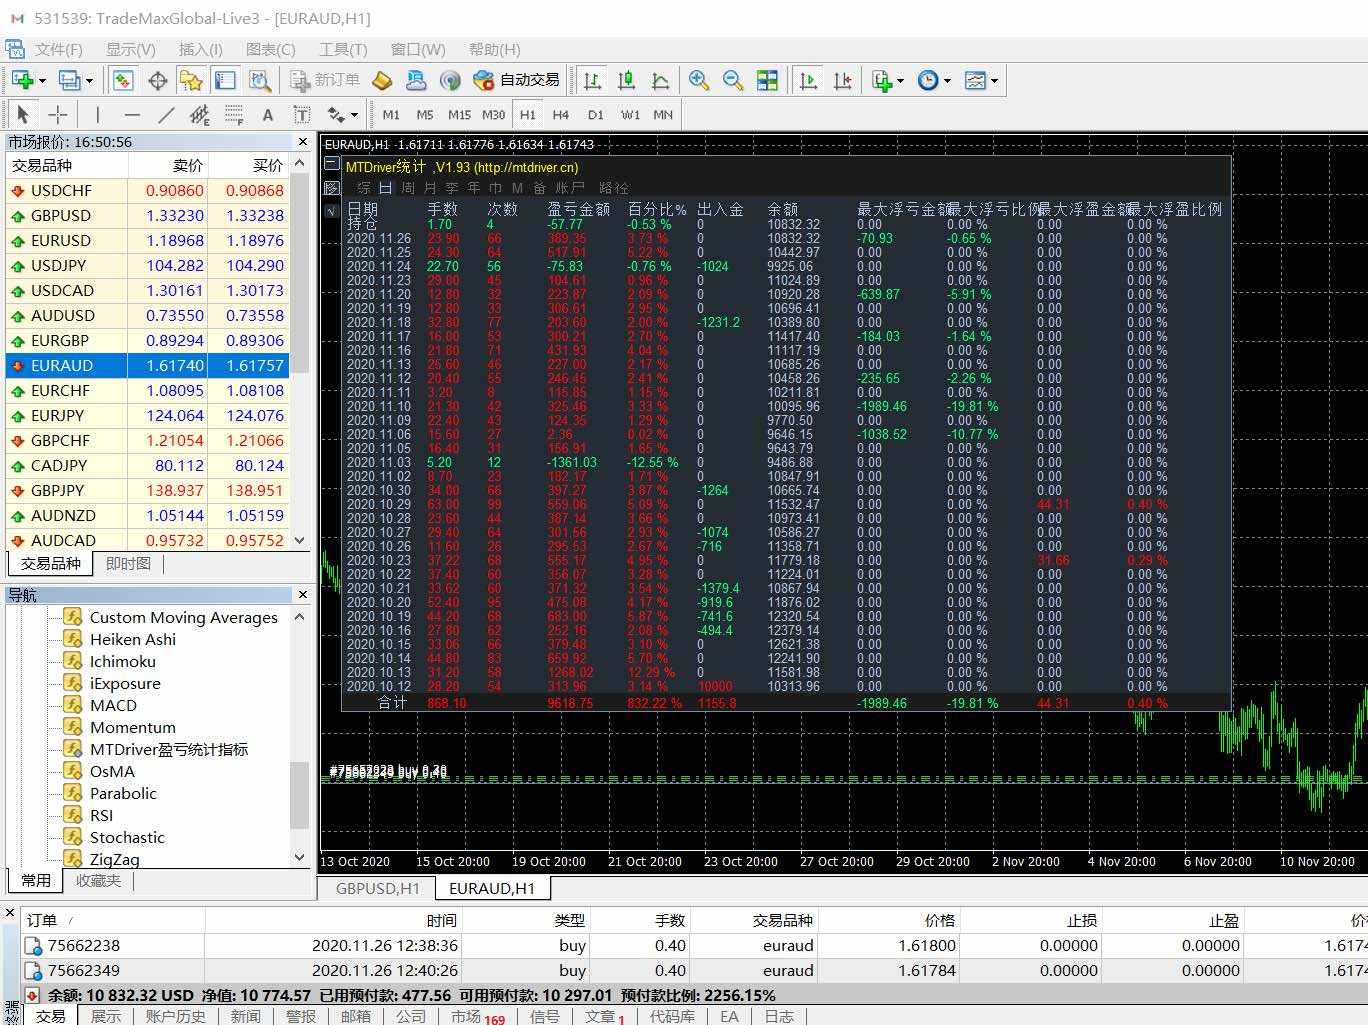Select the trendline drawing tool

(166, 115)
